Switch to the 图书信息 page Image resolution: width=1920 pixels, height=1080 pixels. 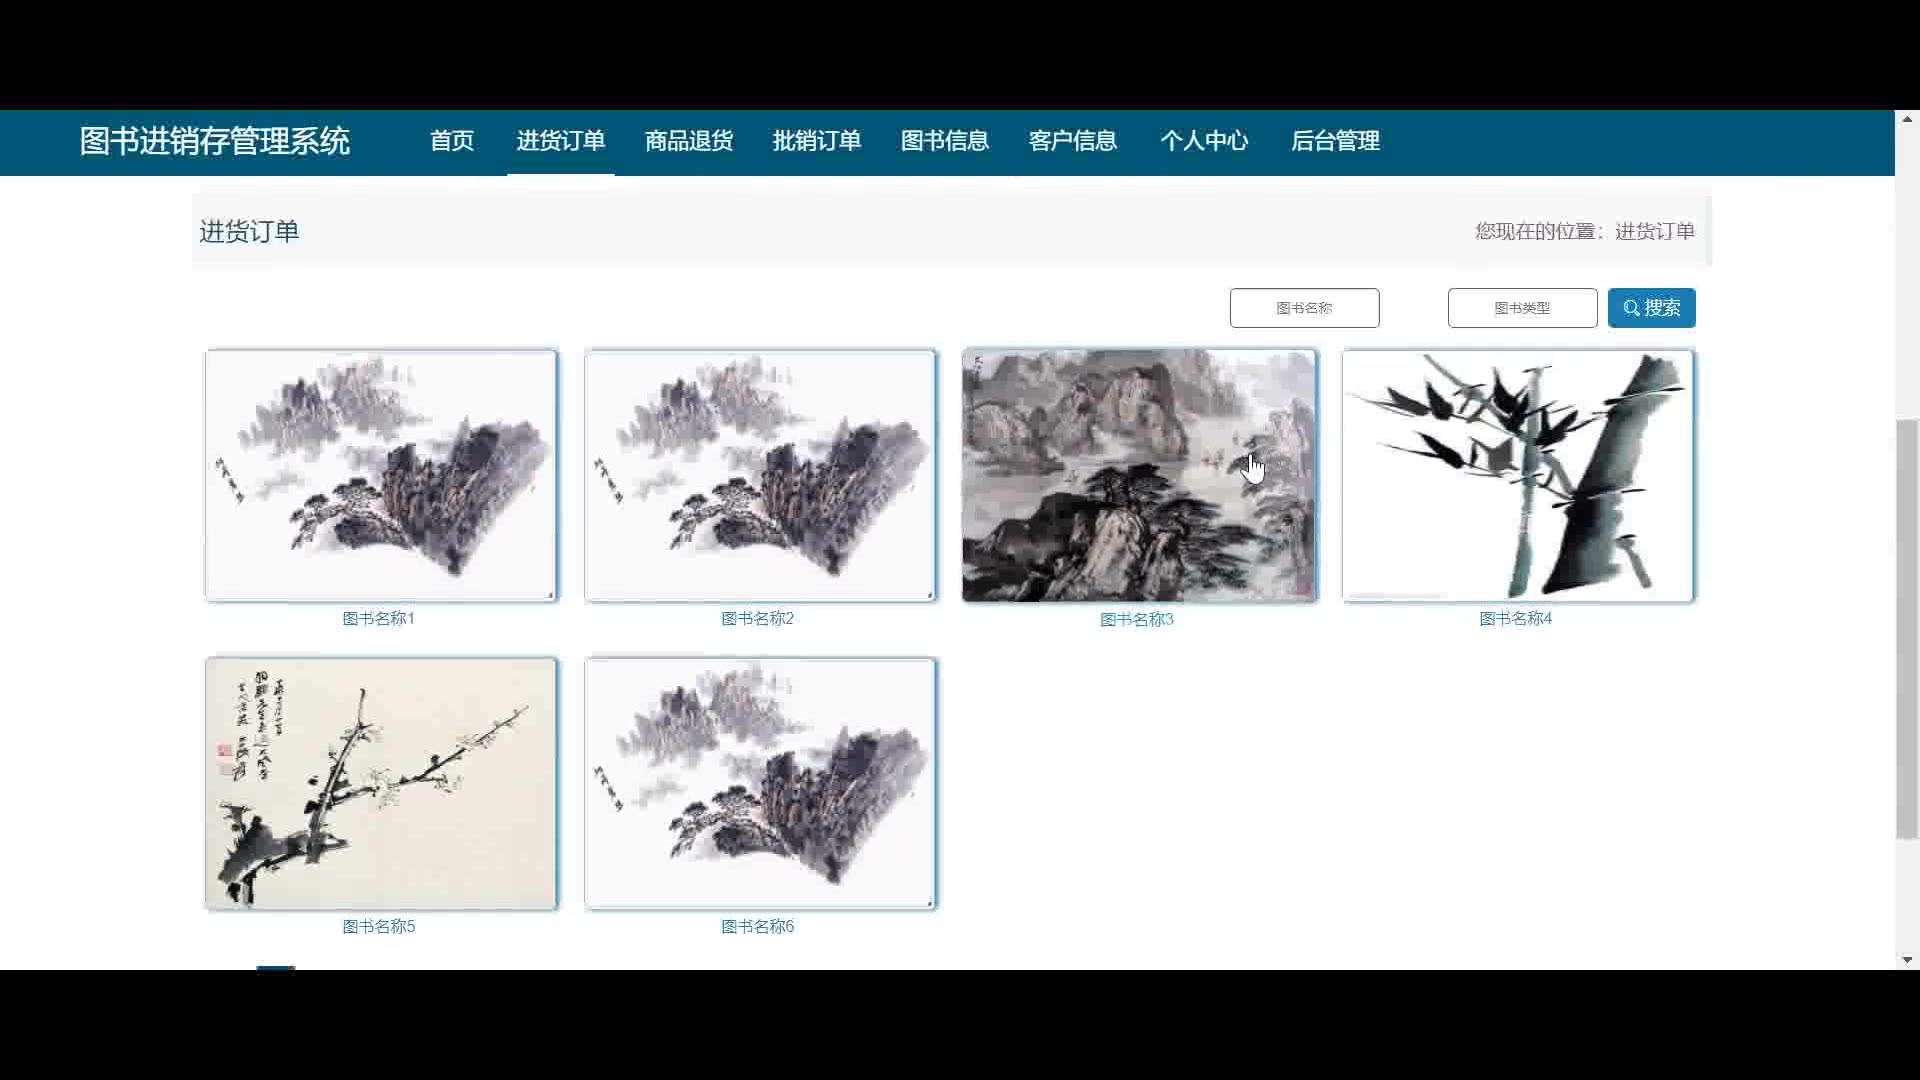[x=945, y=141]
